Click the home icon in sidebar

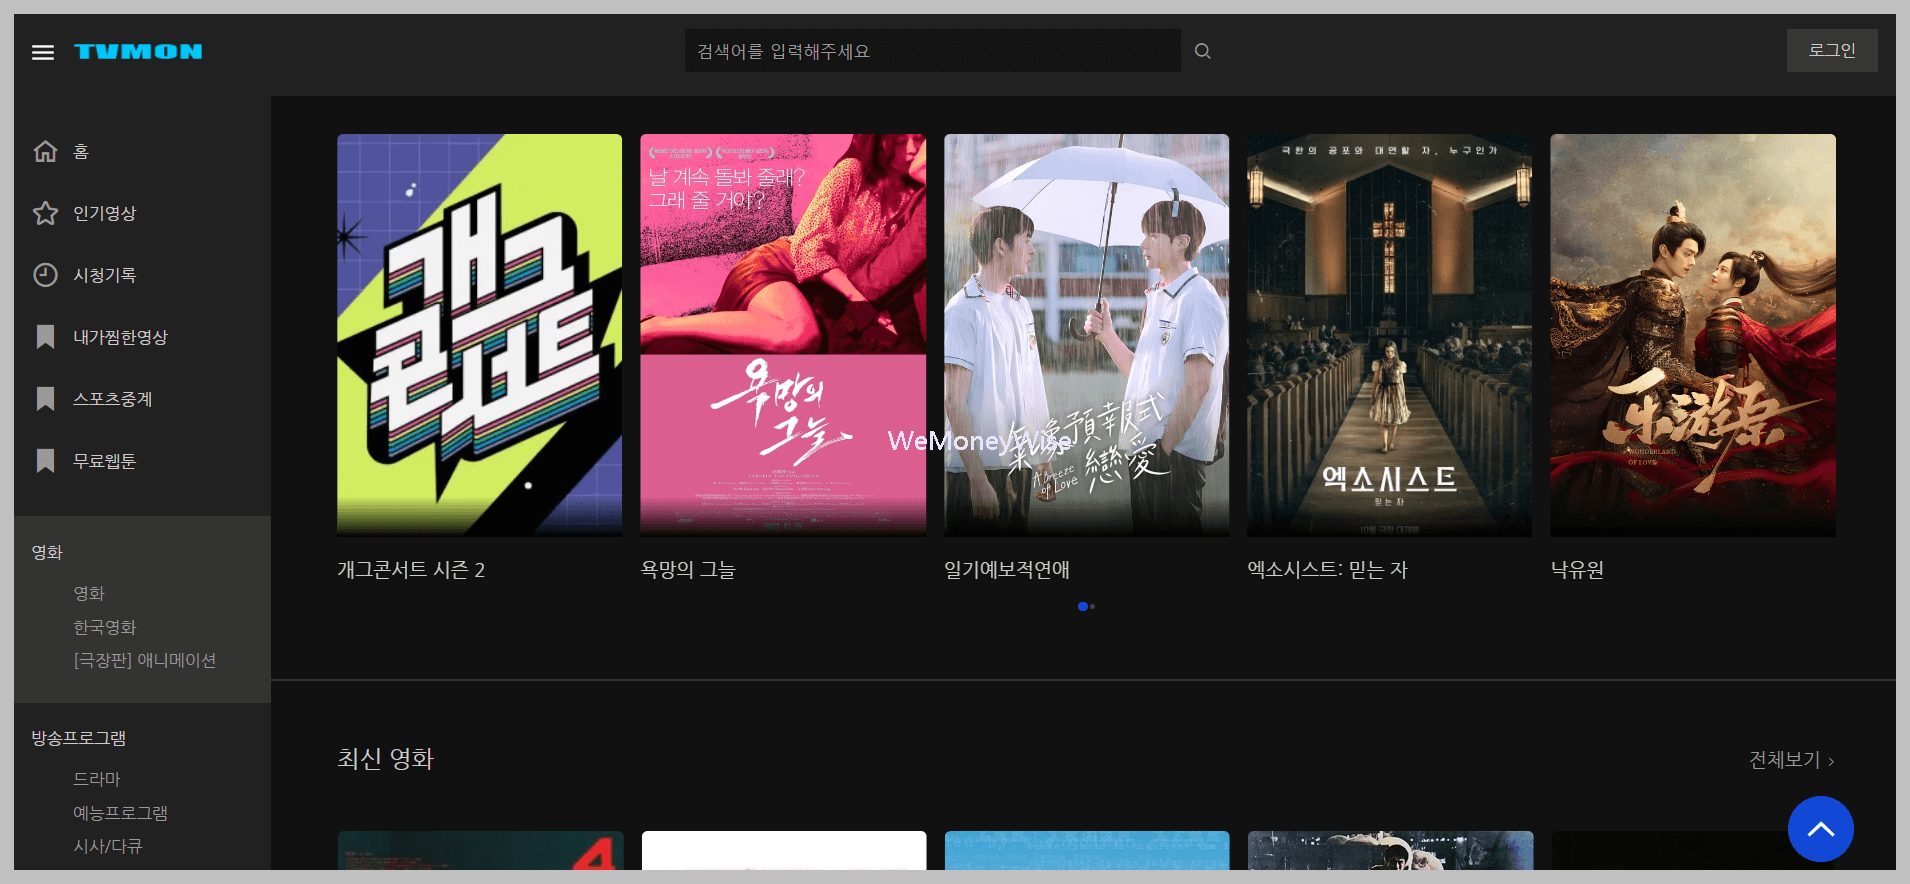[x=45, y=151]
